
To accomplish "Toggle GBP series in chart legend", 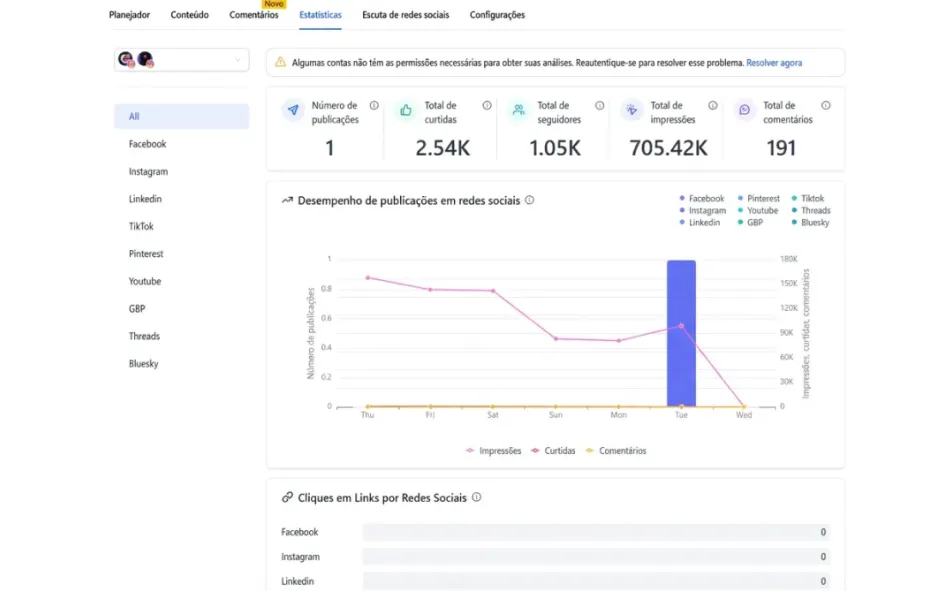I will click(750, 222).
